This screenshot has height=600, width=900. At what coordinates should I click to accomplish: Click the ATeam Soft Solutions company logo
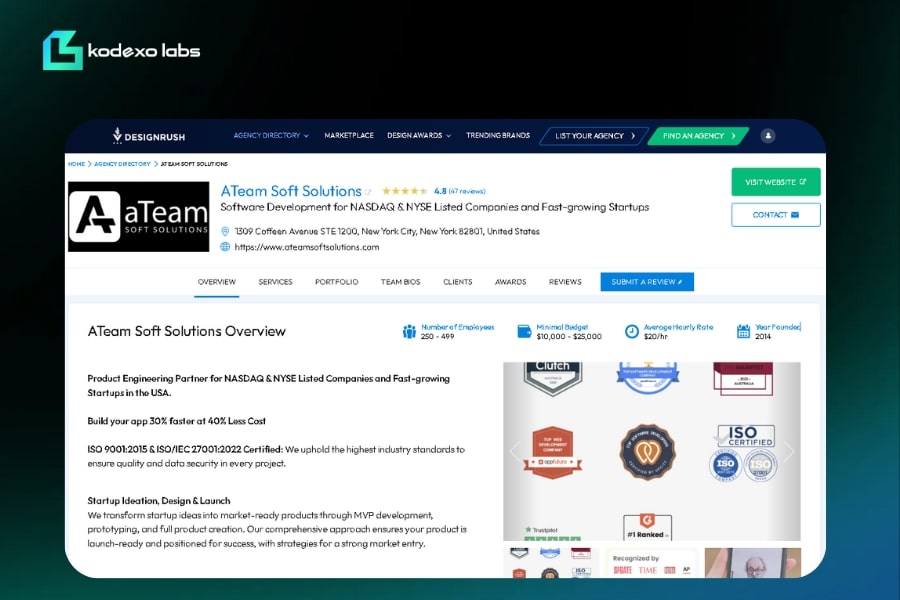click(x=138, y=216)
